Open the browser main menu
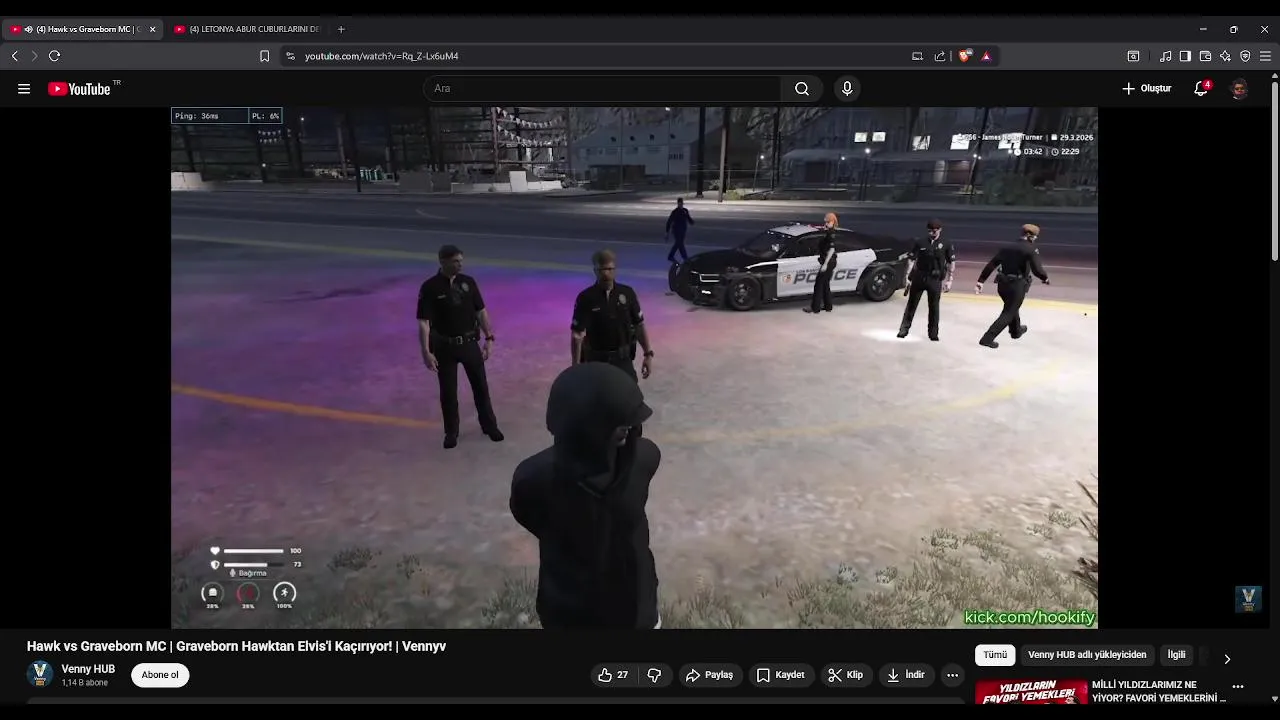Viewport: 1280px width, 720px height. pyautogui.click(x=1265, y=56)
